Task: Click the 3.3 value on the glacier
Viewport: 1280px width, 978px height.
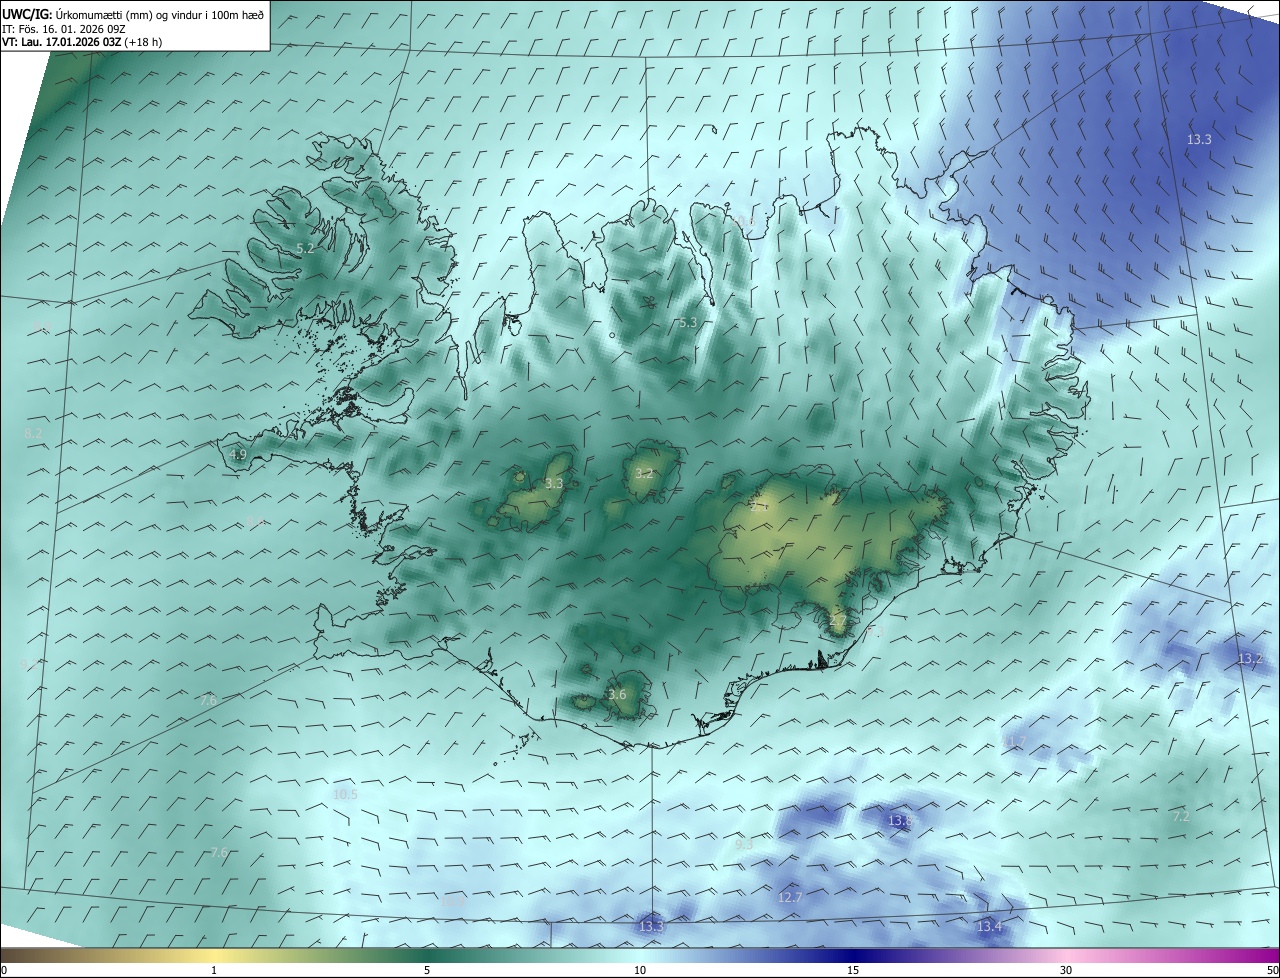Action: pyautogui.click(x=554, y=484)
